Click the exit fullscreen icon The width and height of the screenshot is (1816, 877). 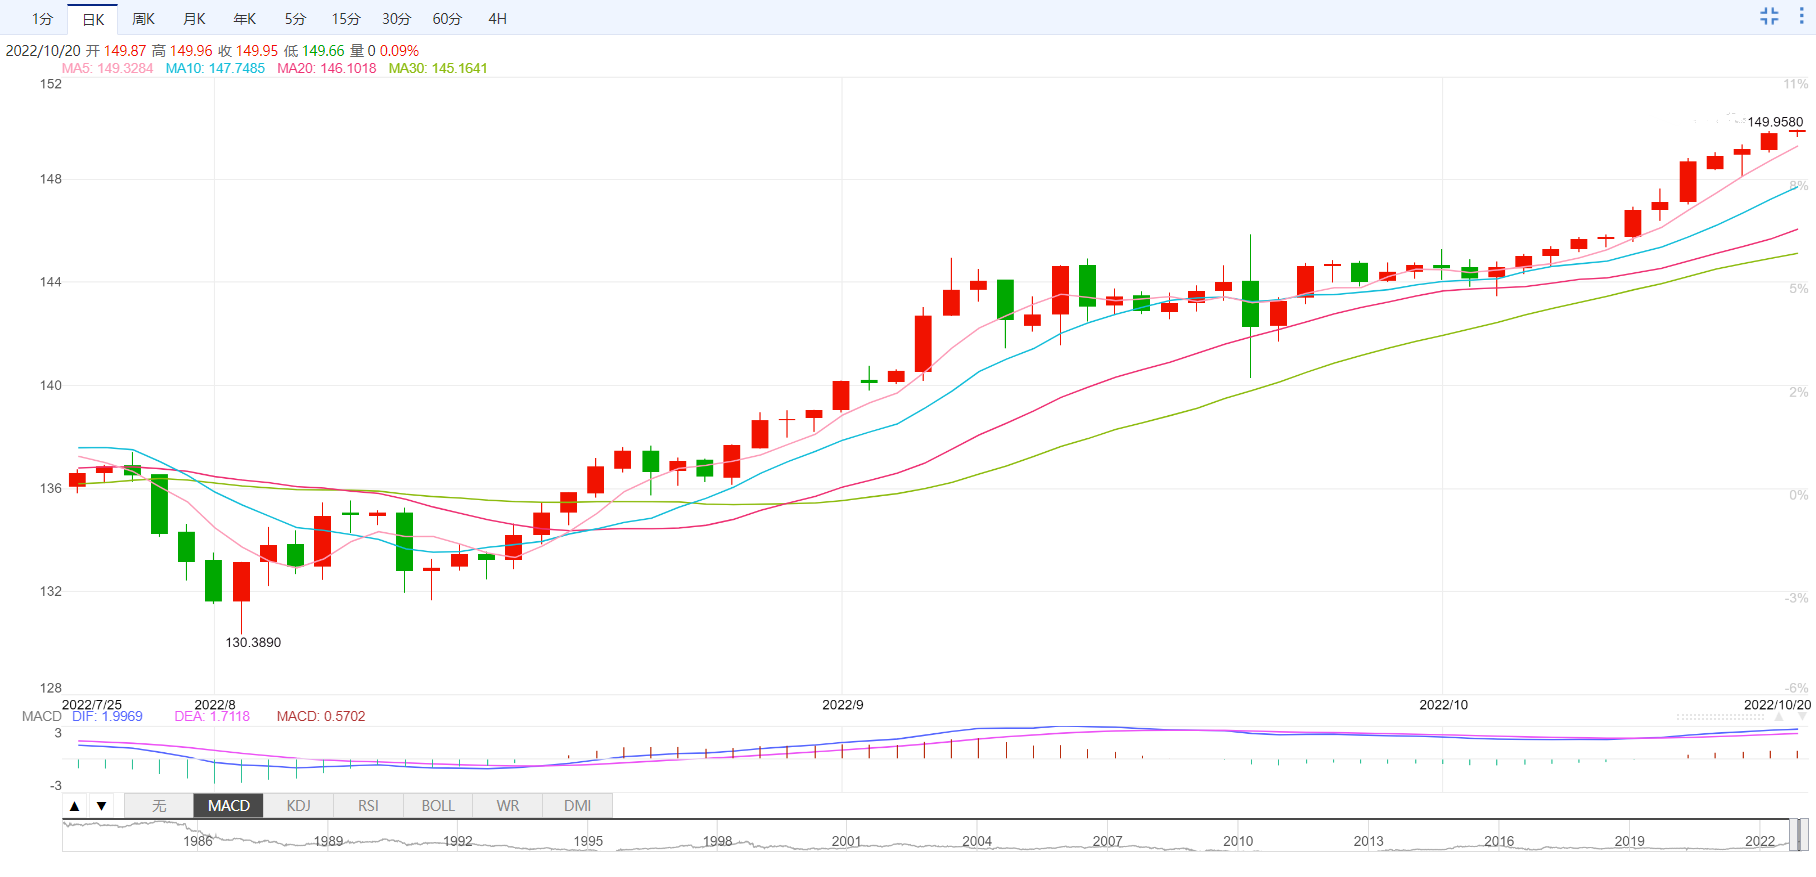tap(1769, 16)
